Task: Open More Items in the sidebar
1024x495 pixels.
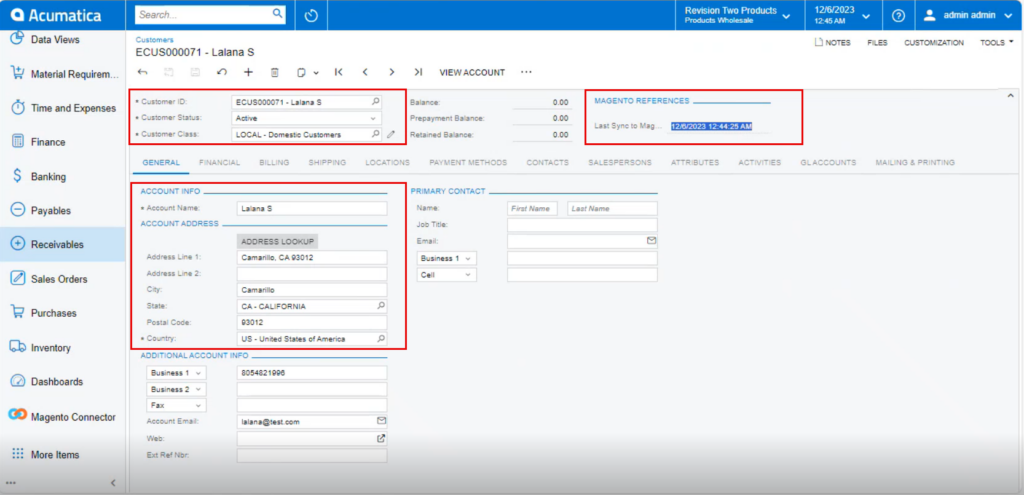Action: [63, 455]
